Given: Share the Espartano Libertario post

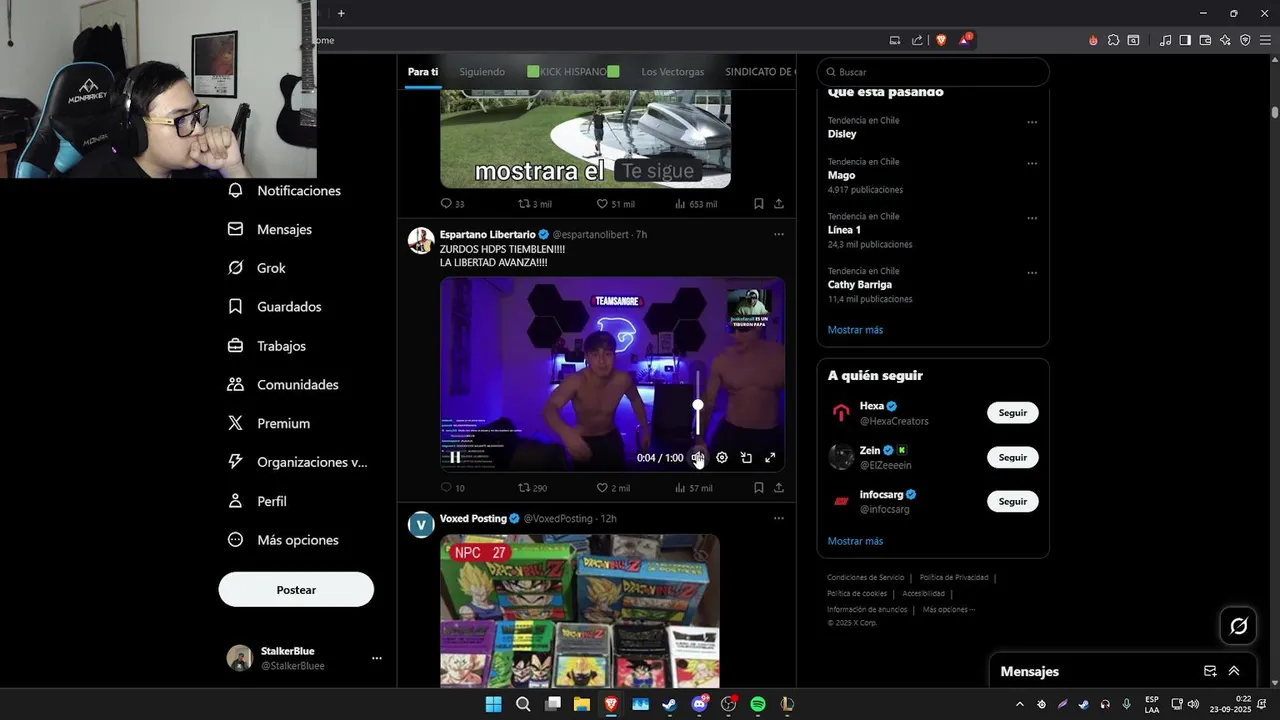Looking at the screenshot, I should tap(778, 488).
